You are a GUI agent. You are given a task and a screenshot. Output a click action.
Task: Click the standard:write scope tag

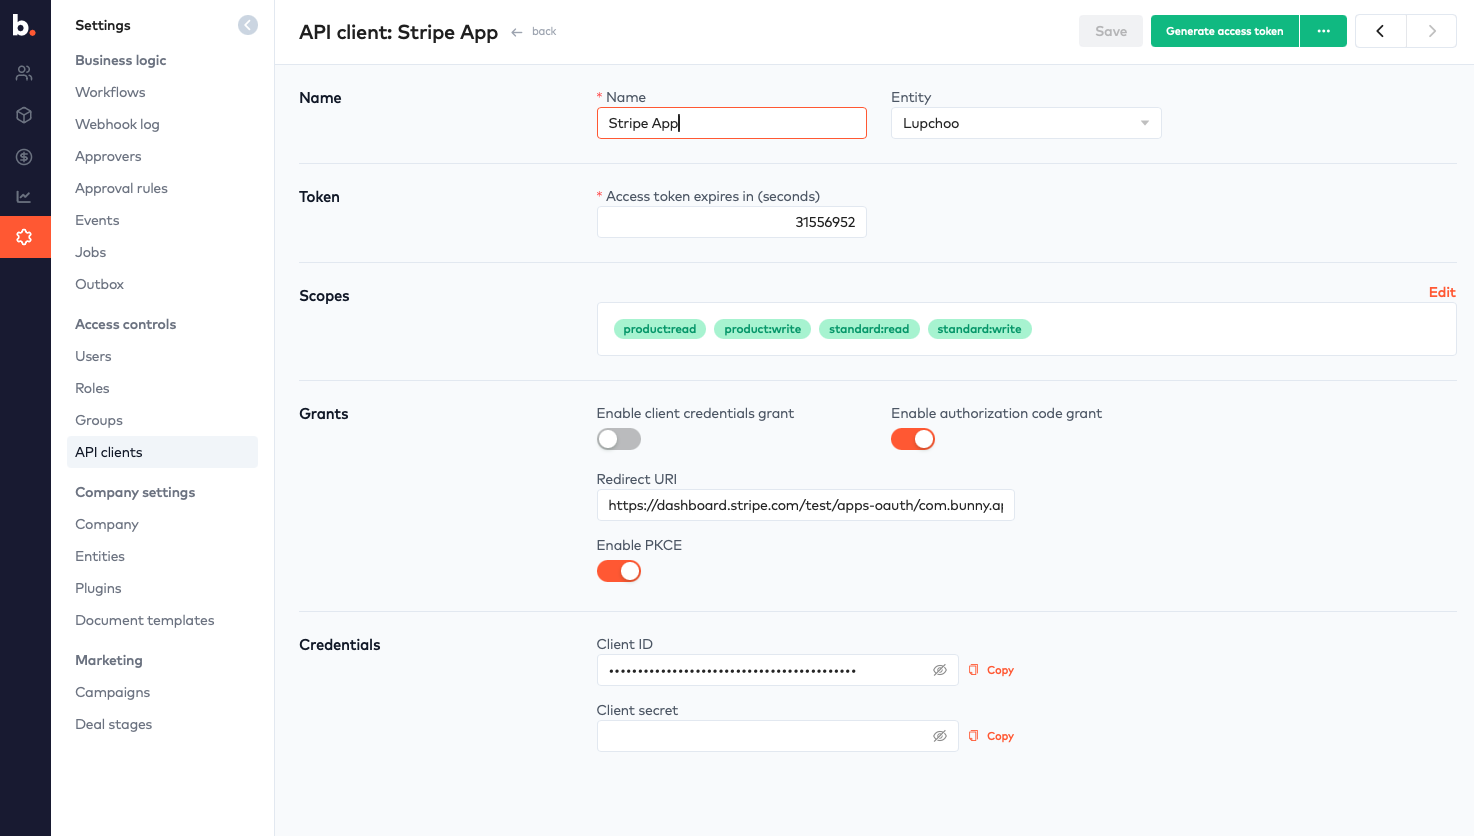click(979, 329)
